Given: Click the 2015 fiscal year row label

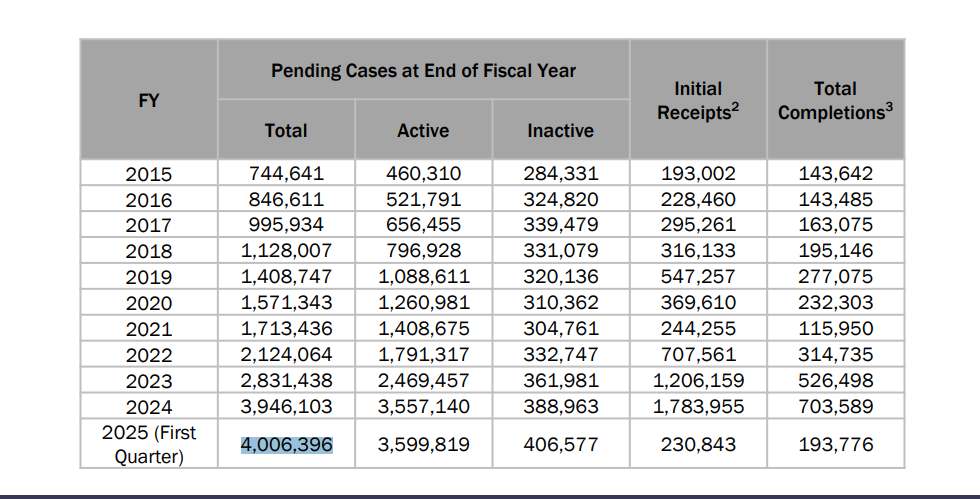Looking at the screenshot, I should [149, 174].
